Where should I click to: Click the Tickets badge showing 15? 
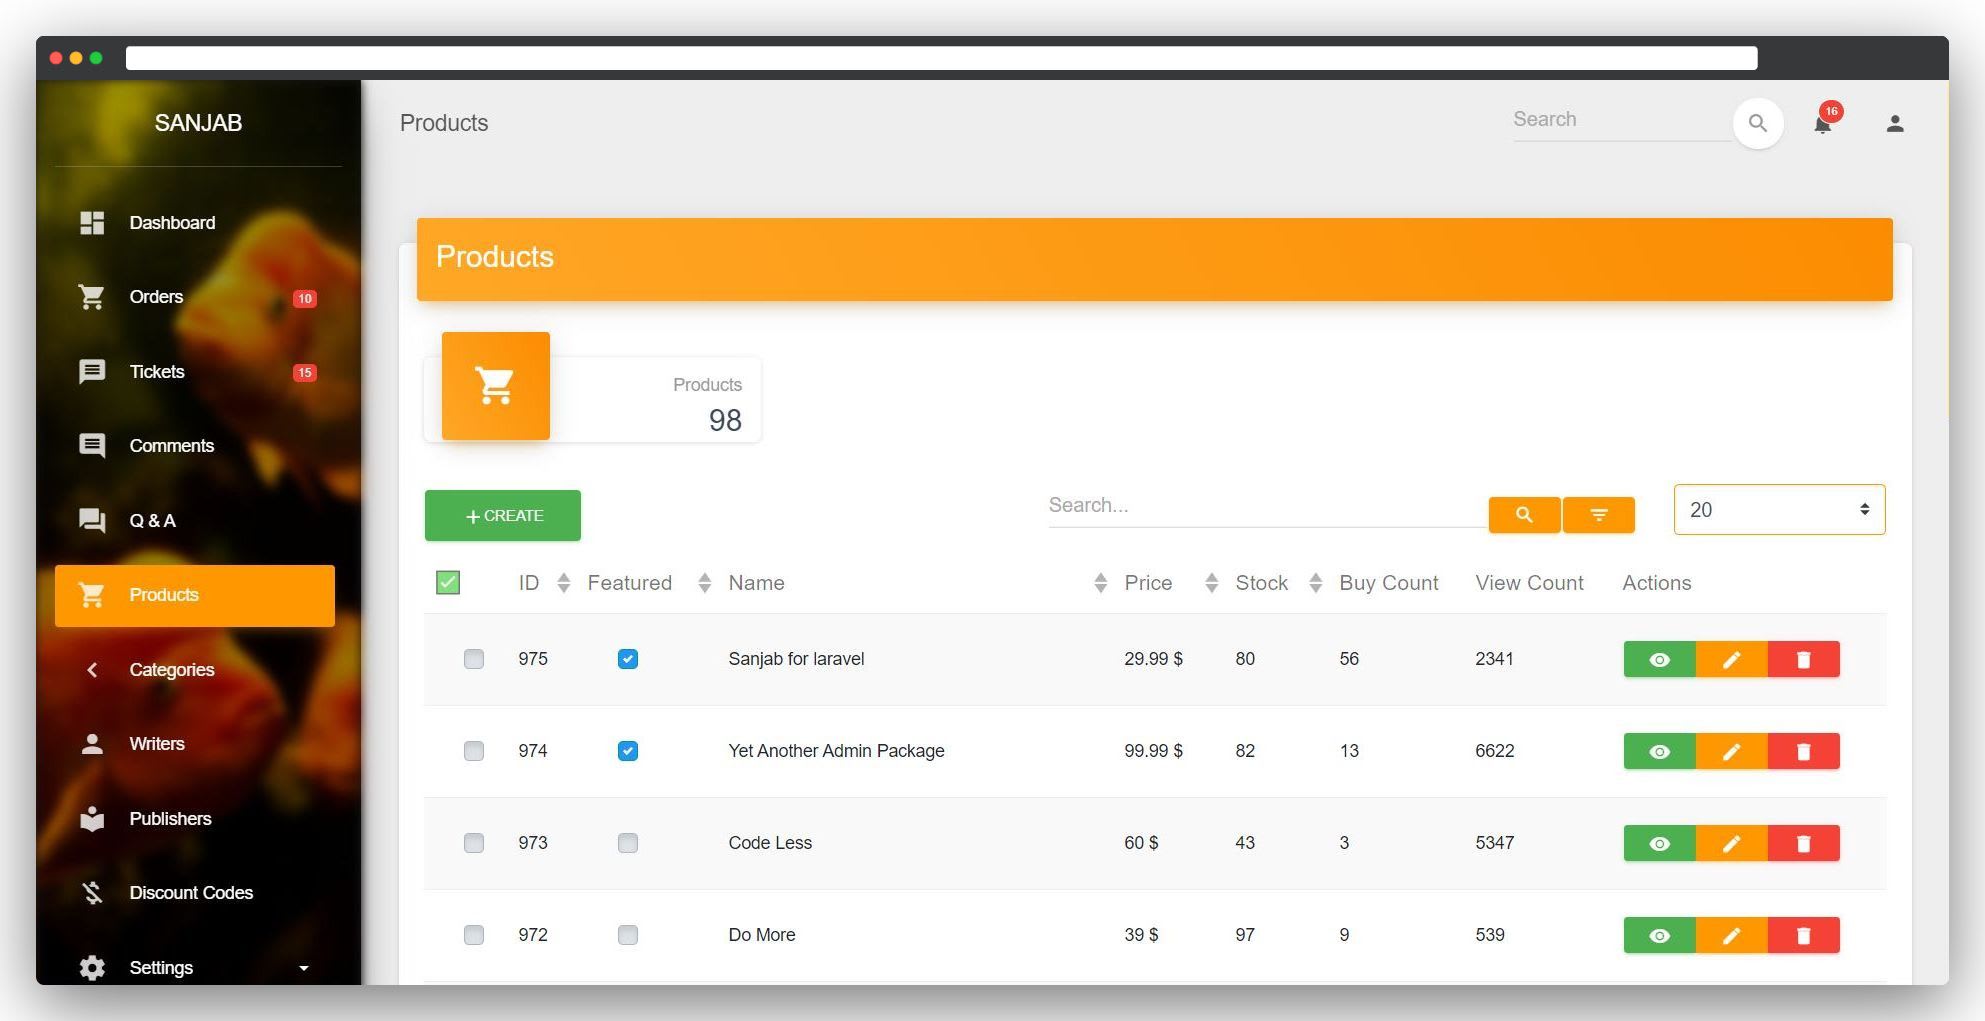(x=305, y=373)
